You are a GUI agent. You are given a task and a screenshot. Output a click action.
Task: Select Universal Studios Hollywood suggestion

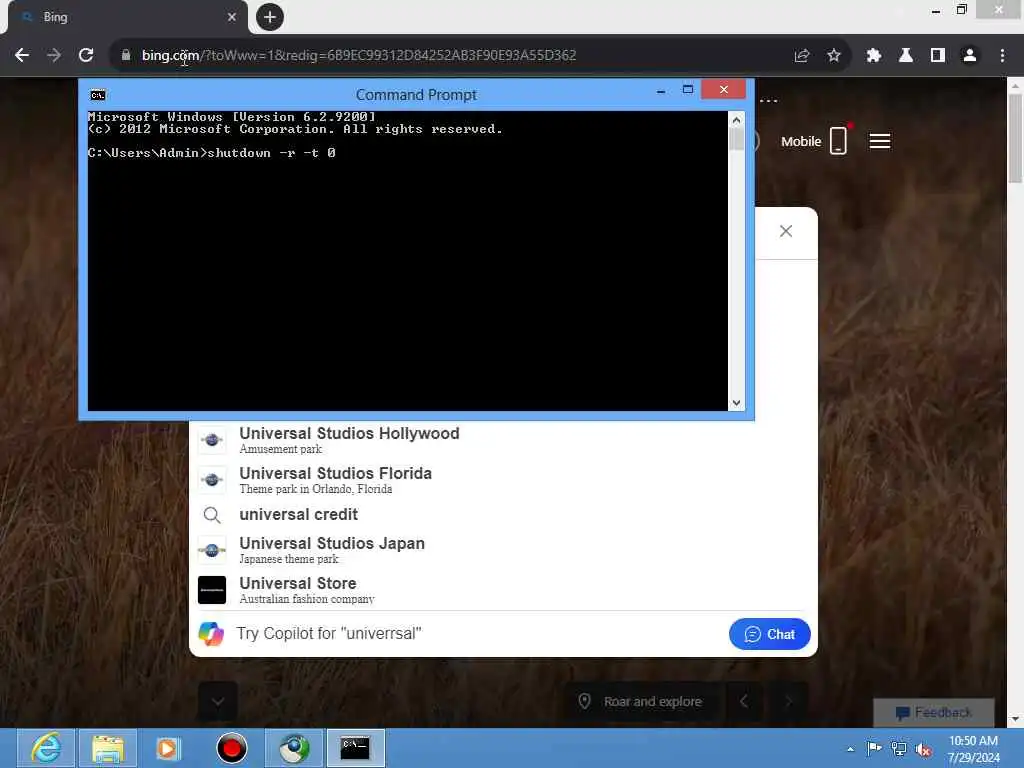point(503,440)
